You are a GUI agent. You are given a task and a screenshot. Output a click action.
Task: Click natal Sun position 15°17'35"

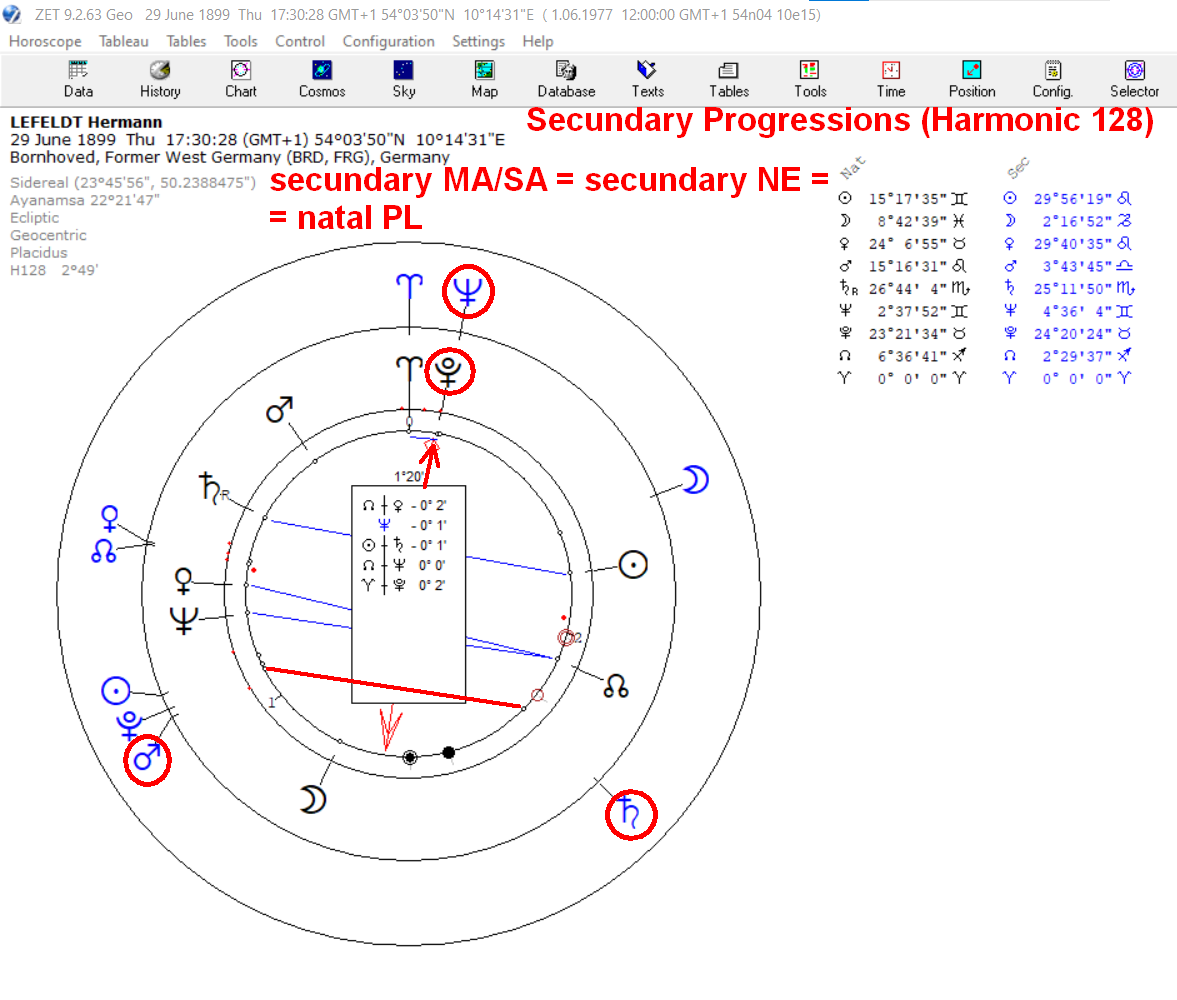(908, 199)
